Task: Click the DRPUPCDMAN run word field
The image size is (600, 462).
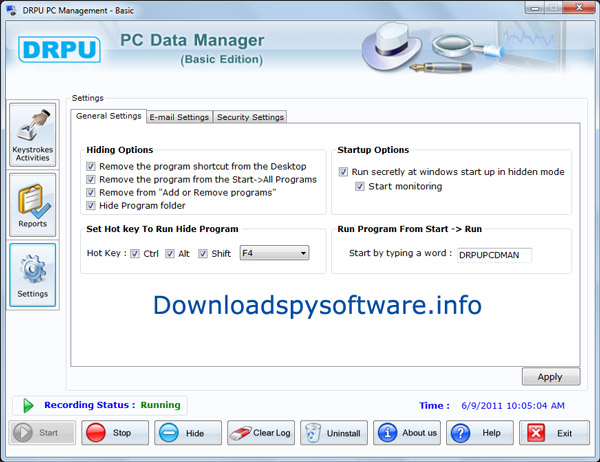Action: [494, 255]
